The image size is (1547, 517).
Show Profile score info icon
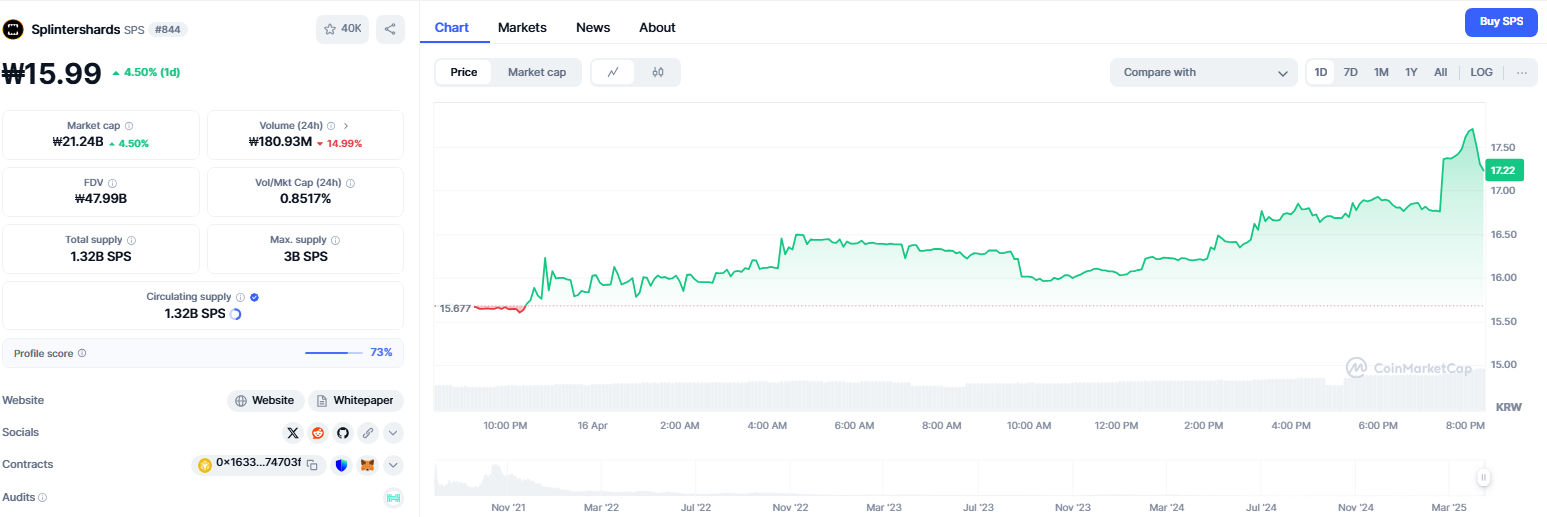point(82,353)
